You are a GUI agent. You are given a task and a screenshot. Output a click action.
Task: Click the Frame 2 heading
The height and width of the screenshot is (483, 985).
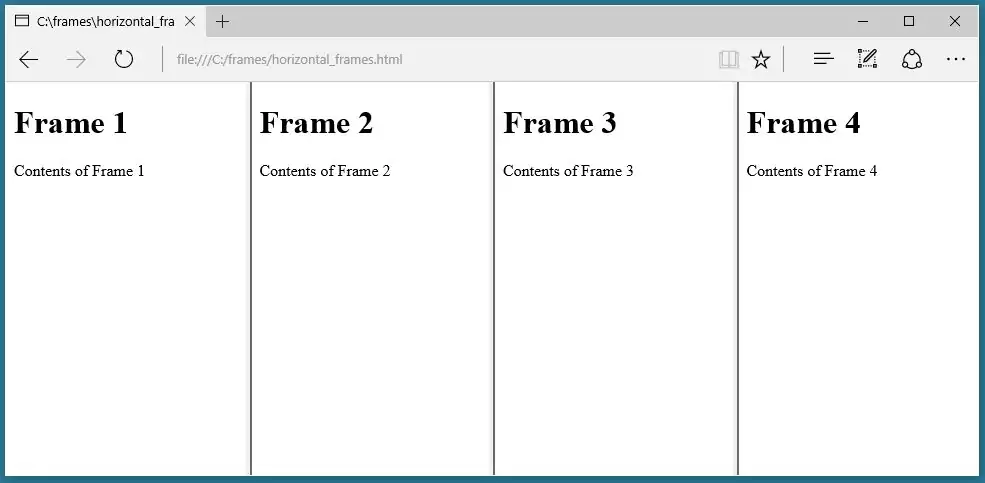pyautogui.click(x=316, y=123)
